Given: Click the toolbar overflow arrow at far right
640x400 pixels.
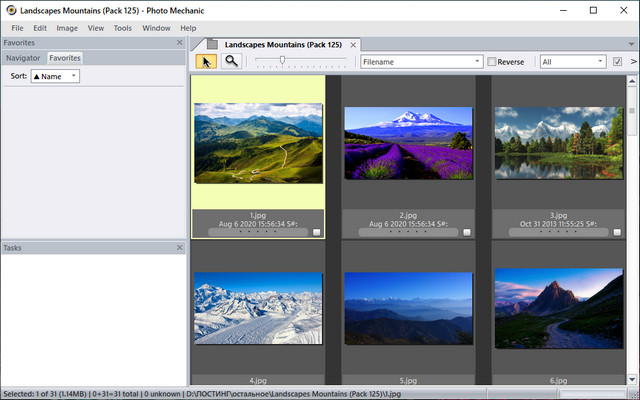Looking at the screenshot, I should pyautogui.click(x=633, y=61).
